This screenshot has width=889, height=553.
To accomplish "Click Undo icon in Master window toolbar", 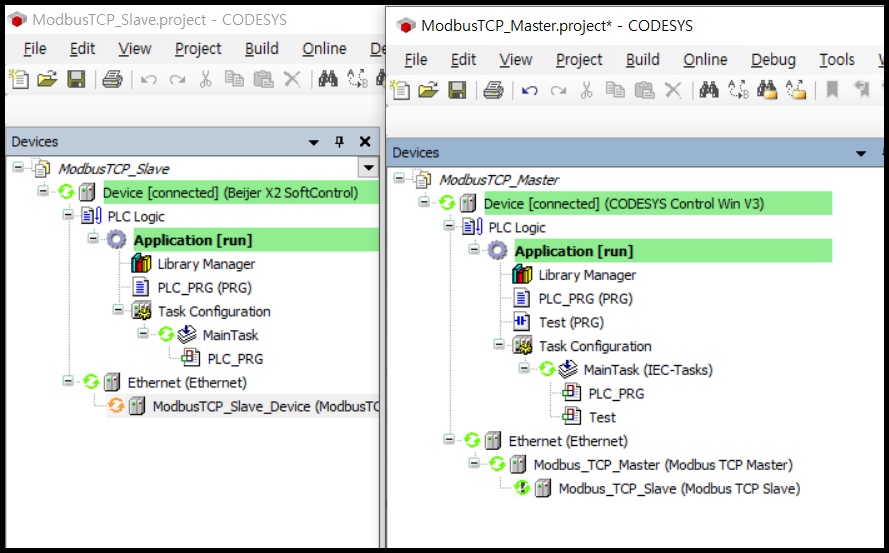I will click(x=530, y=90).
